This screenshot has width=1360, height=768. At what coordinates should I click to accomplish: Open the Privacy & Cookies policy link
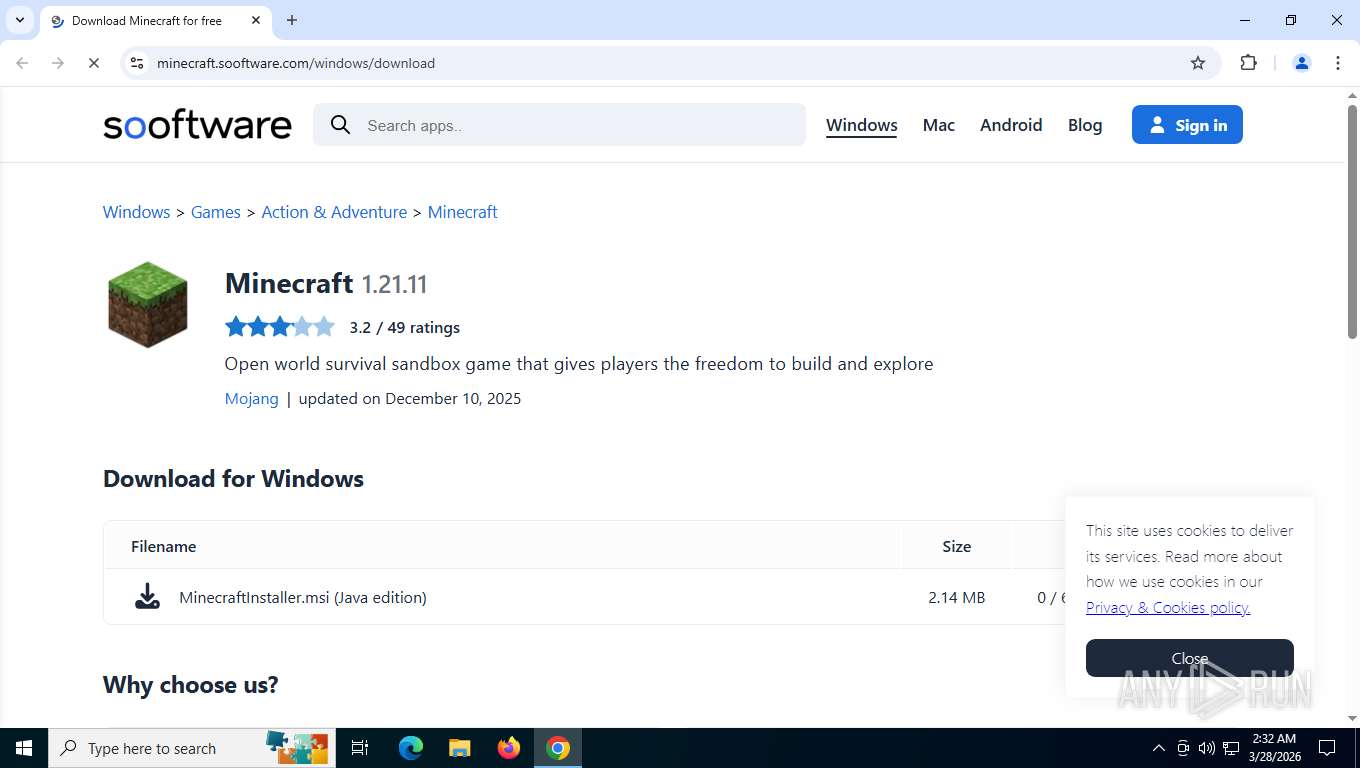pos(1168,607)
